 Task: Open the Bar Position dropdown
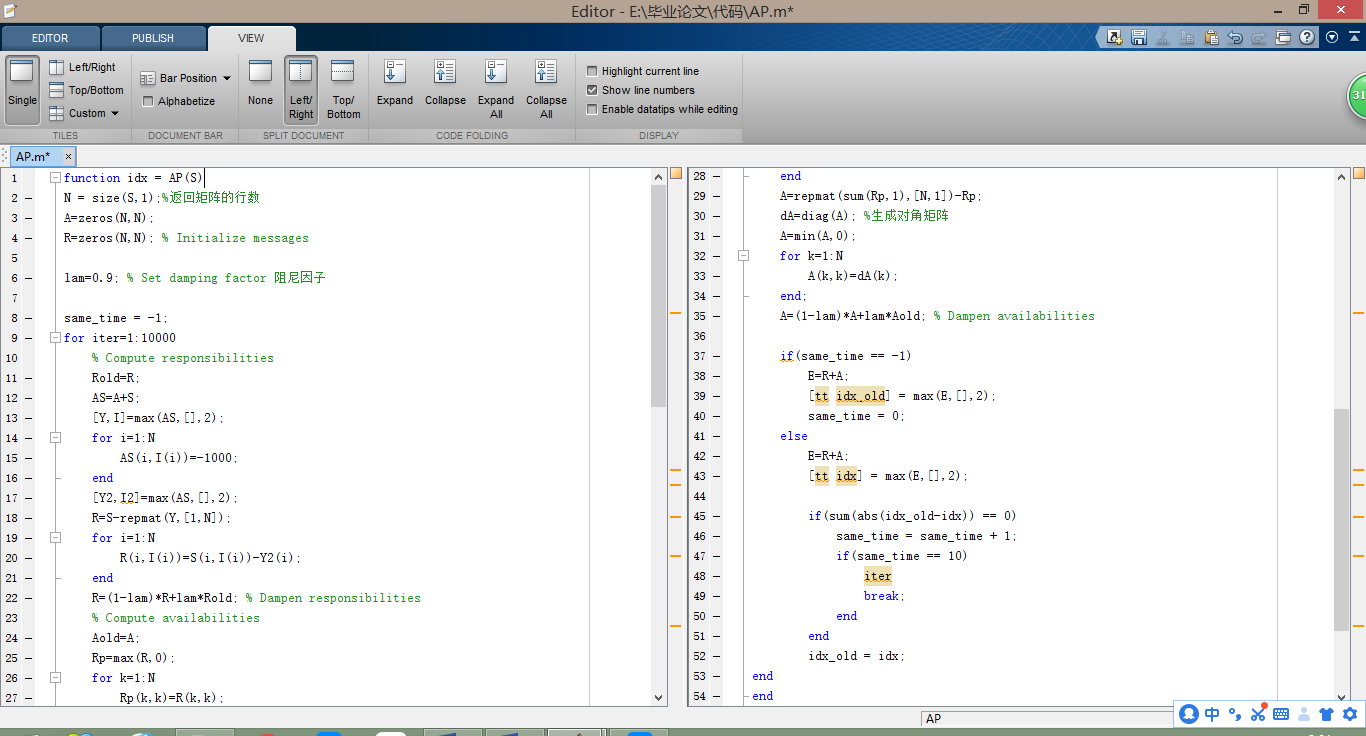[187, 78]
